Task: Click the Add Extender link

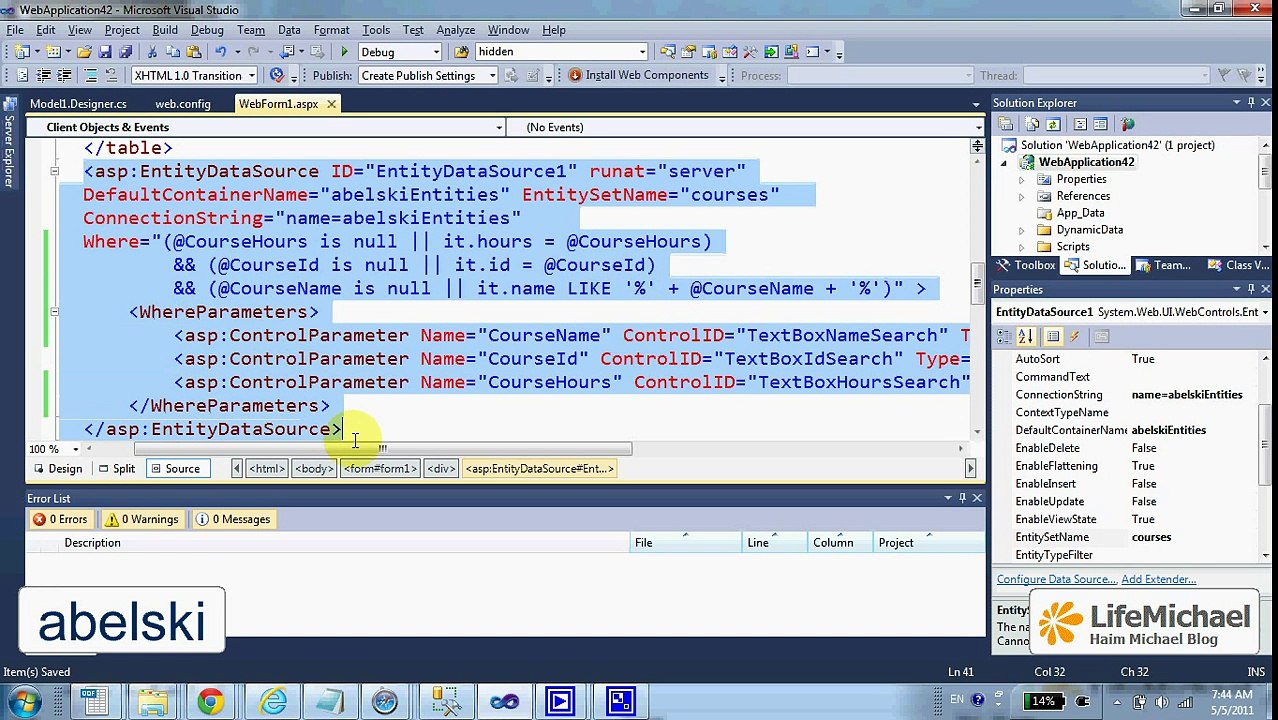Action: point(1158,579)
